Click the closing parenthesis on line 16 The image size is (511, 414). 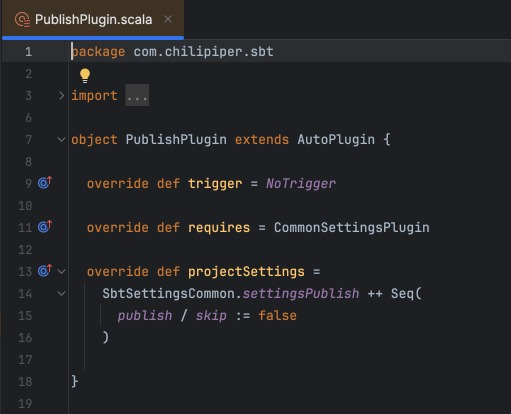click(106, 338)
